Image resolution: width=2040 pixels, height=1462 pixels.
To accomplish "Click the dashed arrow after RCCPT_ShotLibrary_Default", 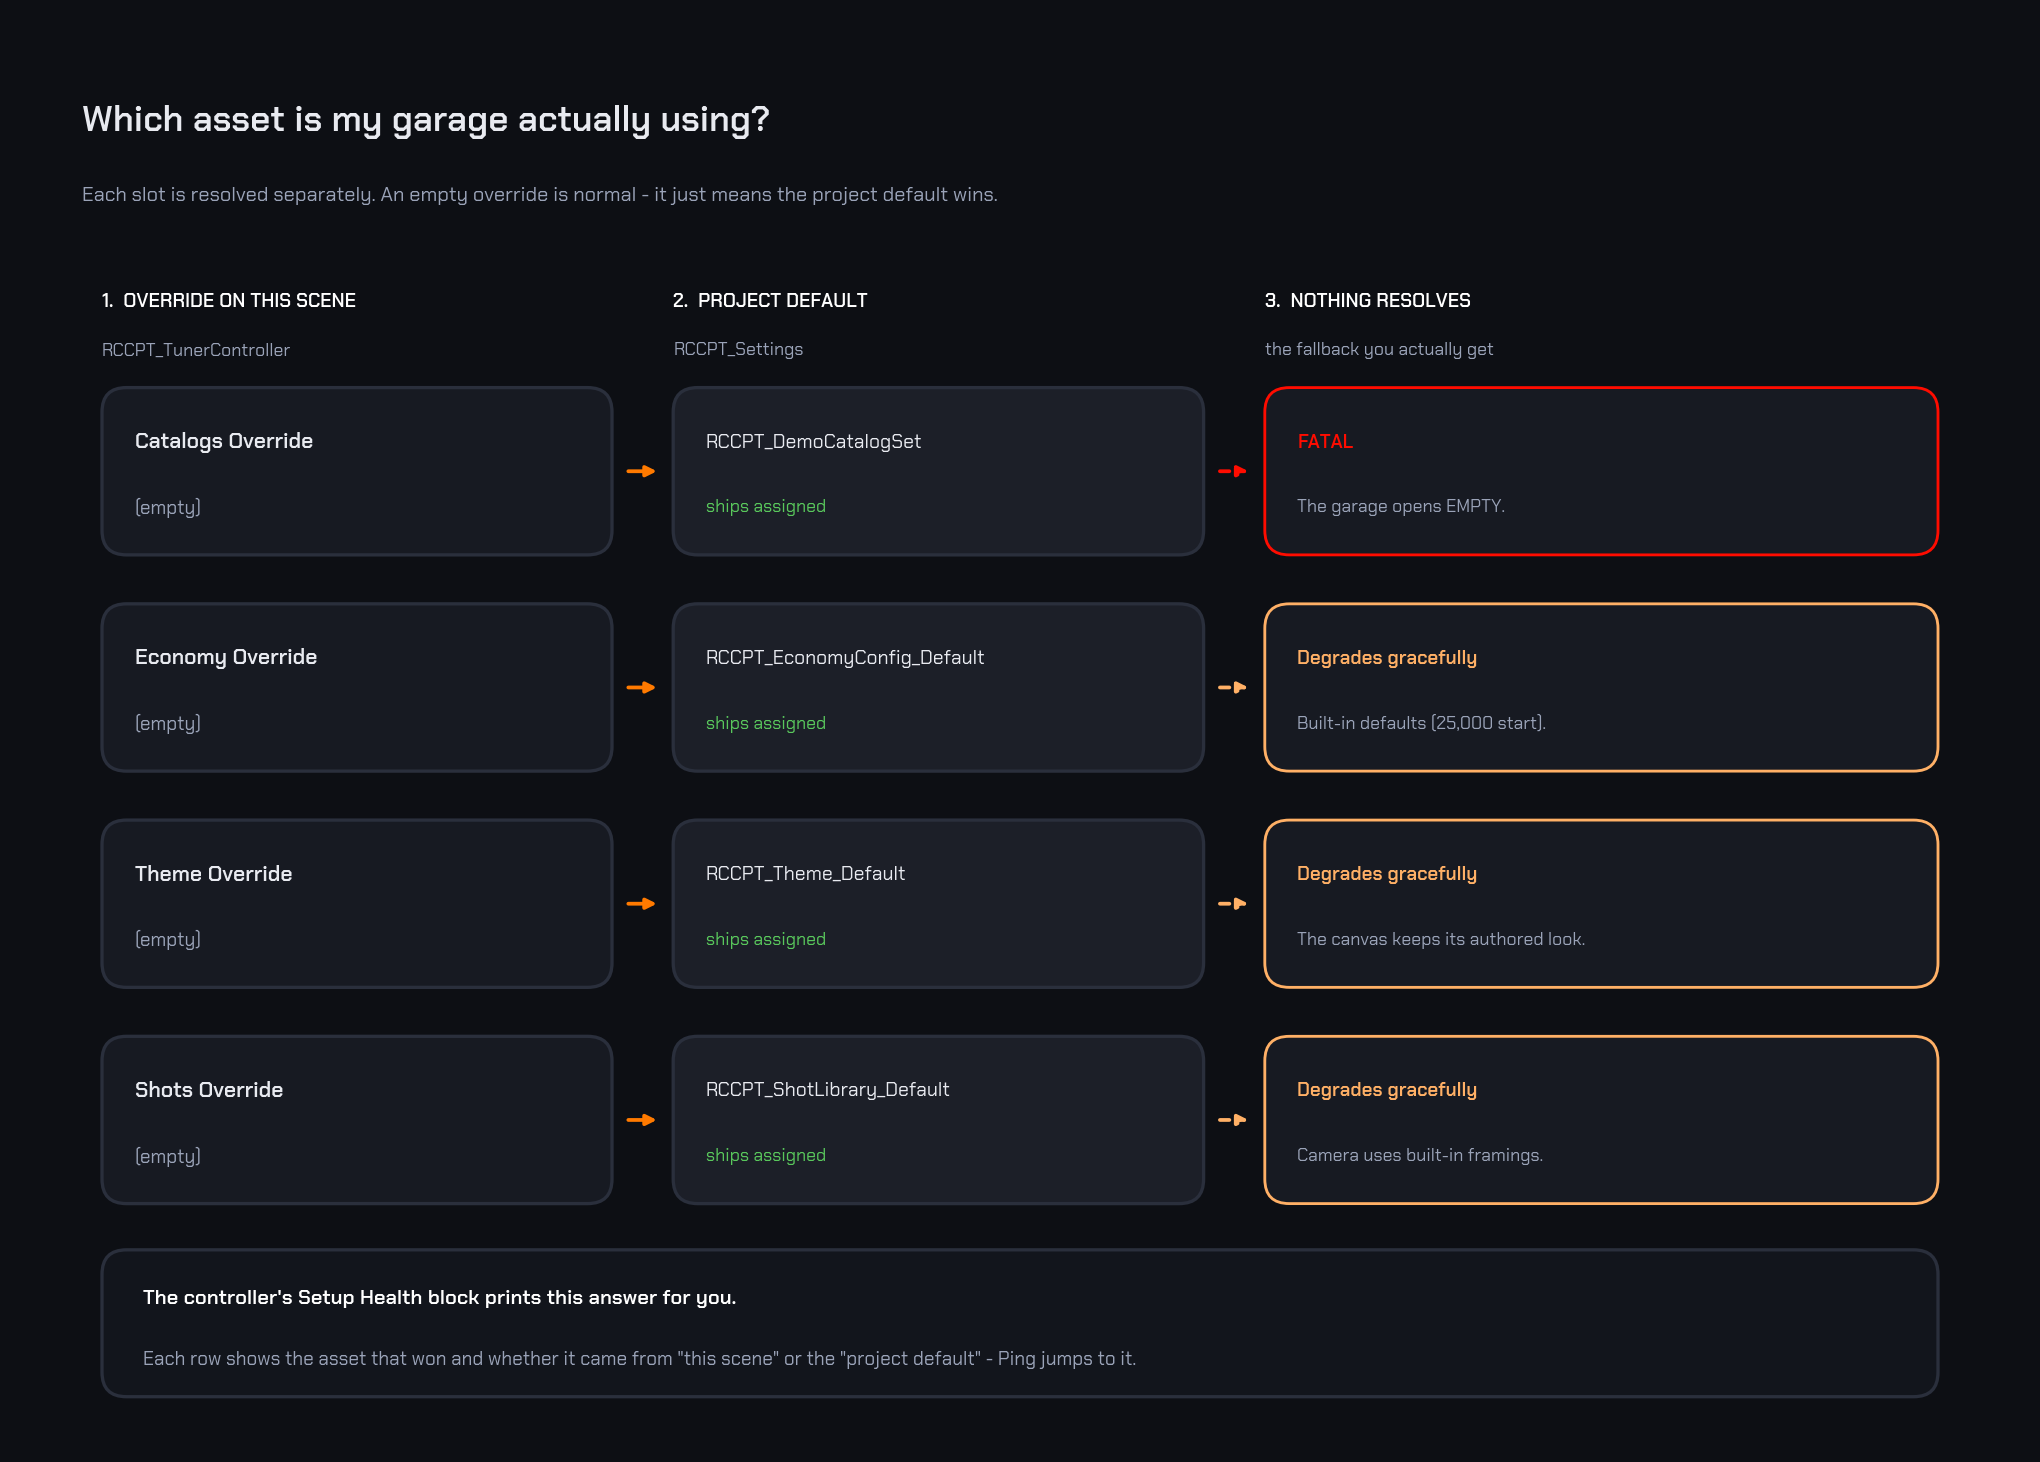I will (x=1232, y=1120).
